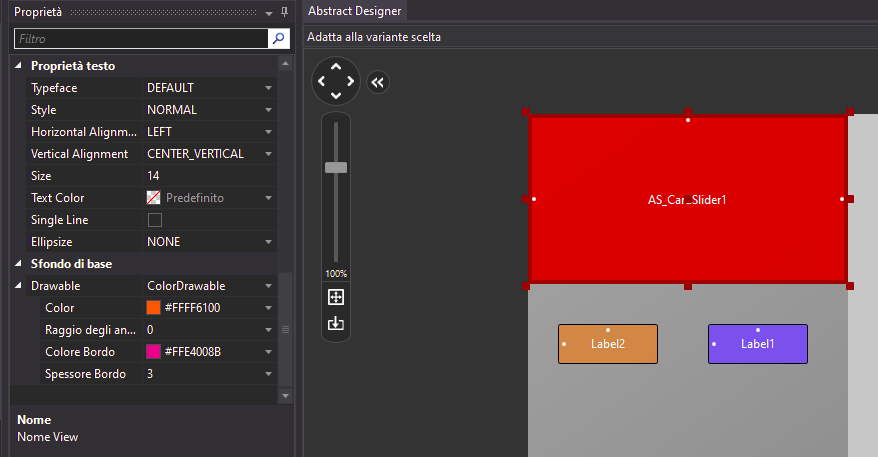The height and width of the screenshot is (457, 878).
Task: Open the Colore Bordo dropdown arrow
Action: (268, 352)
